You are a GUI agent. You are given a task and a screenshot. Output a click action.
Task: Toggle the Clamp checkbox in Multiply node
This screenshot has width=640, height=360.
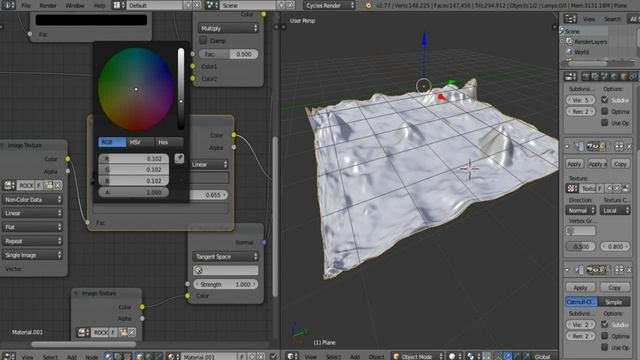(x=203, y=40)
